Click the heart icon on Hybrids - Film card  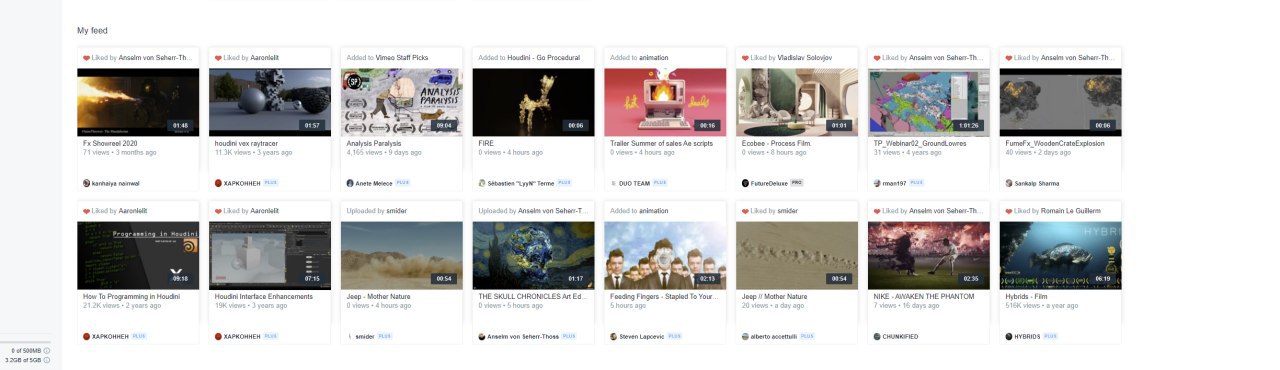(x=1010, y=211)
